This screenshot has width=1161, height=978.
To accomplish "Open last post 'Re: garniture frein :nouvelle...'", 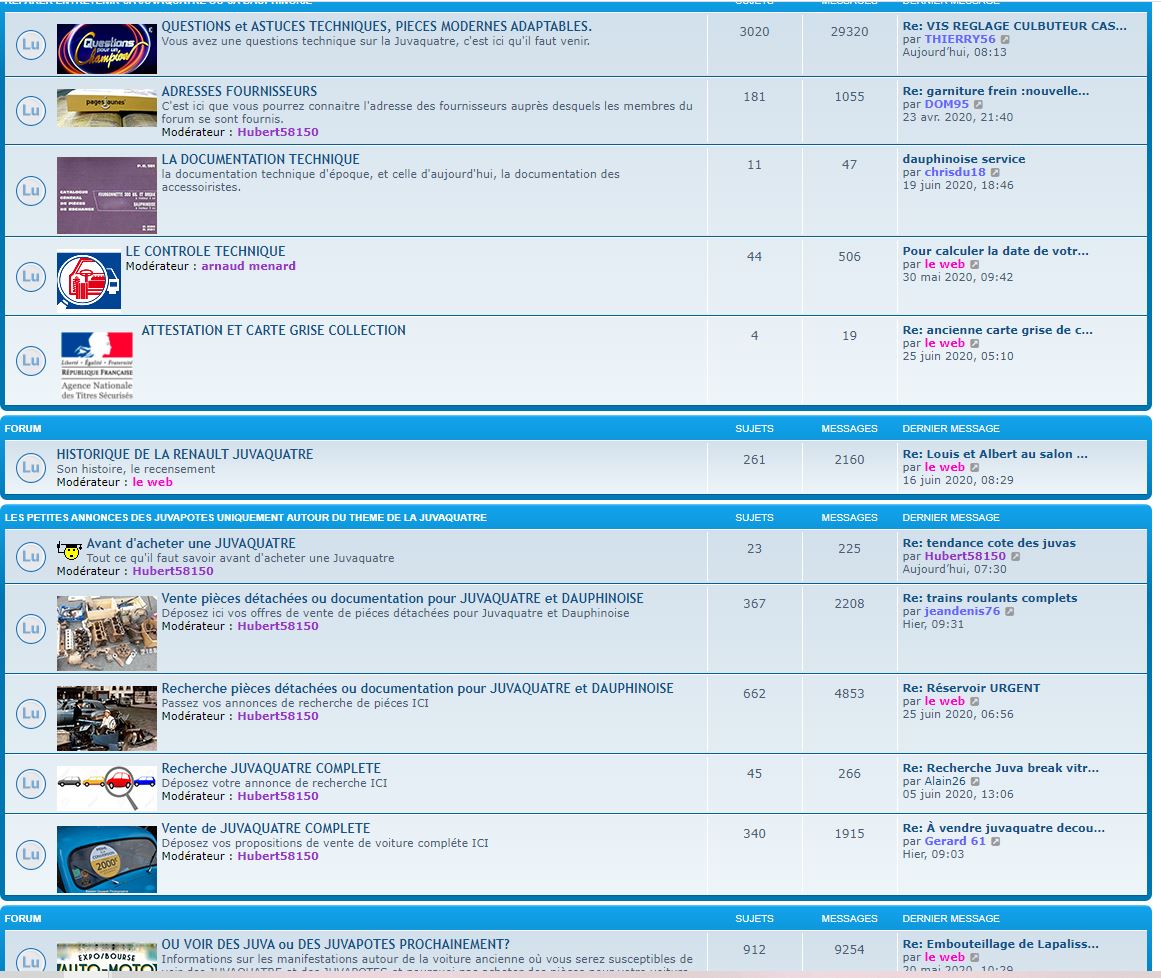I will click(x=996, y=91).
